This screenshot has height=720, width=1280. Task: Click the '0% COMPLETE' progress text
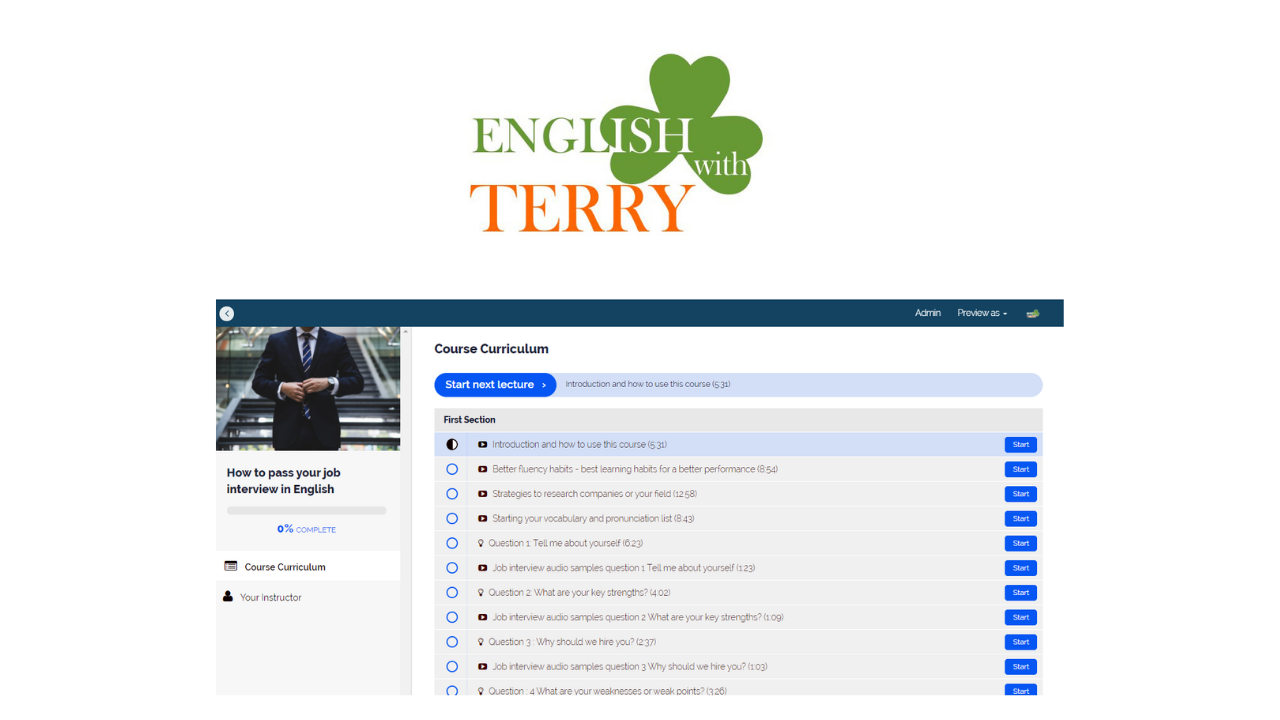point(306,529)
